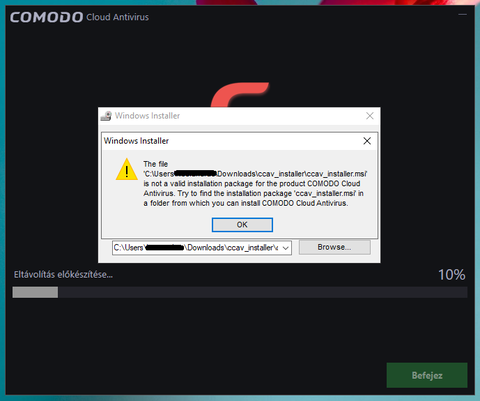Click the 'Eltávolítás előkészítése...' status text

(63, 275)
